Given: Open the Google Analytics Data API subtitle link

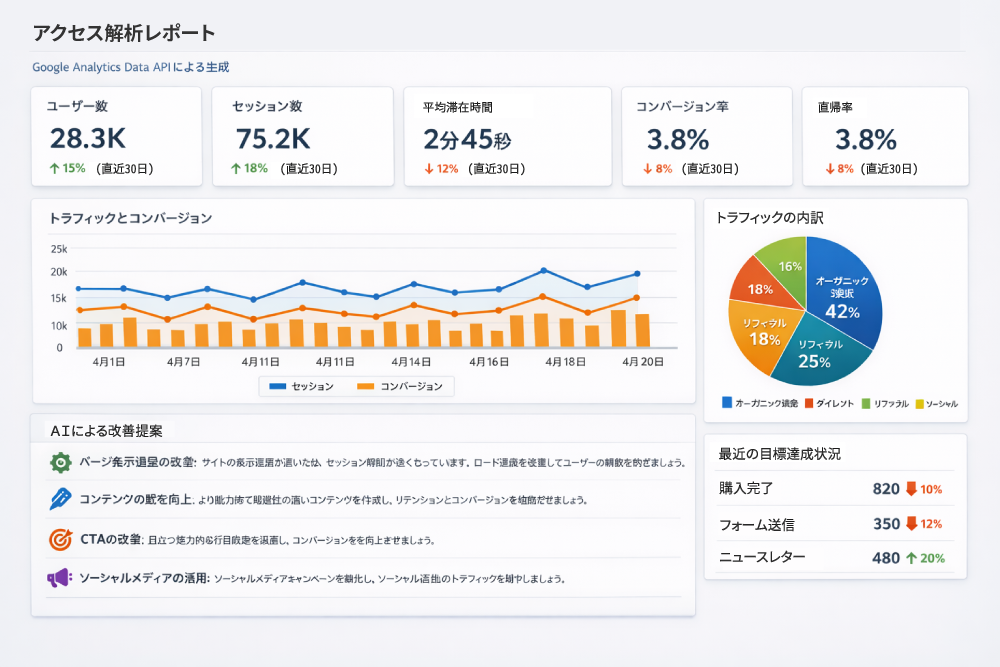Looking at the screenshot, I should click(130, 67).
